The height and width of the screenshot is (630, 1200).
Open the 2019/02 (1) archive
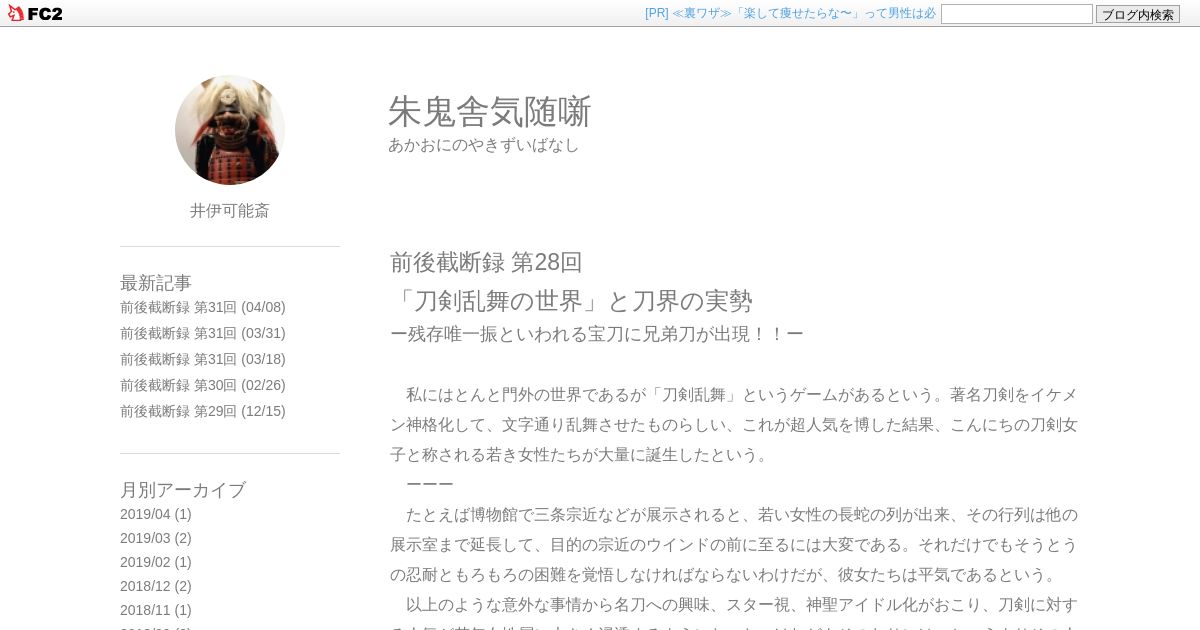click(x=156, y=562)
